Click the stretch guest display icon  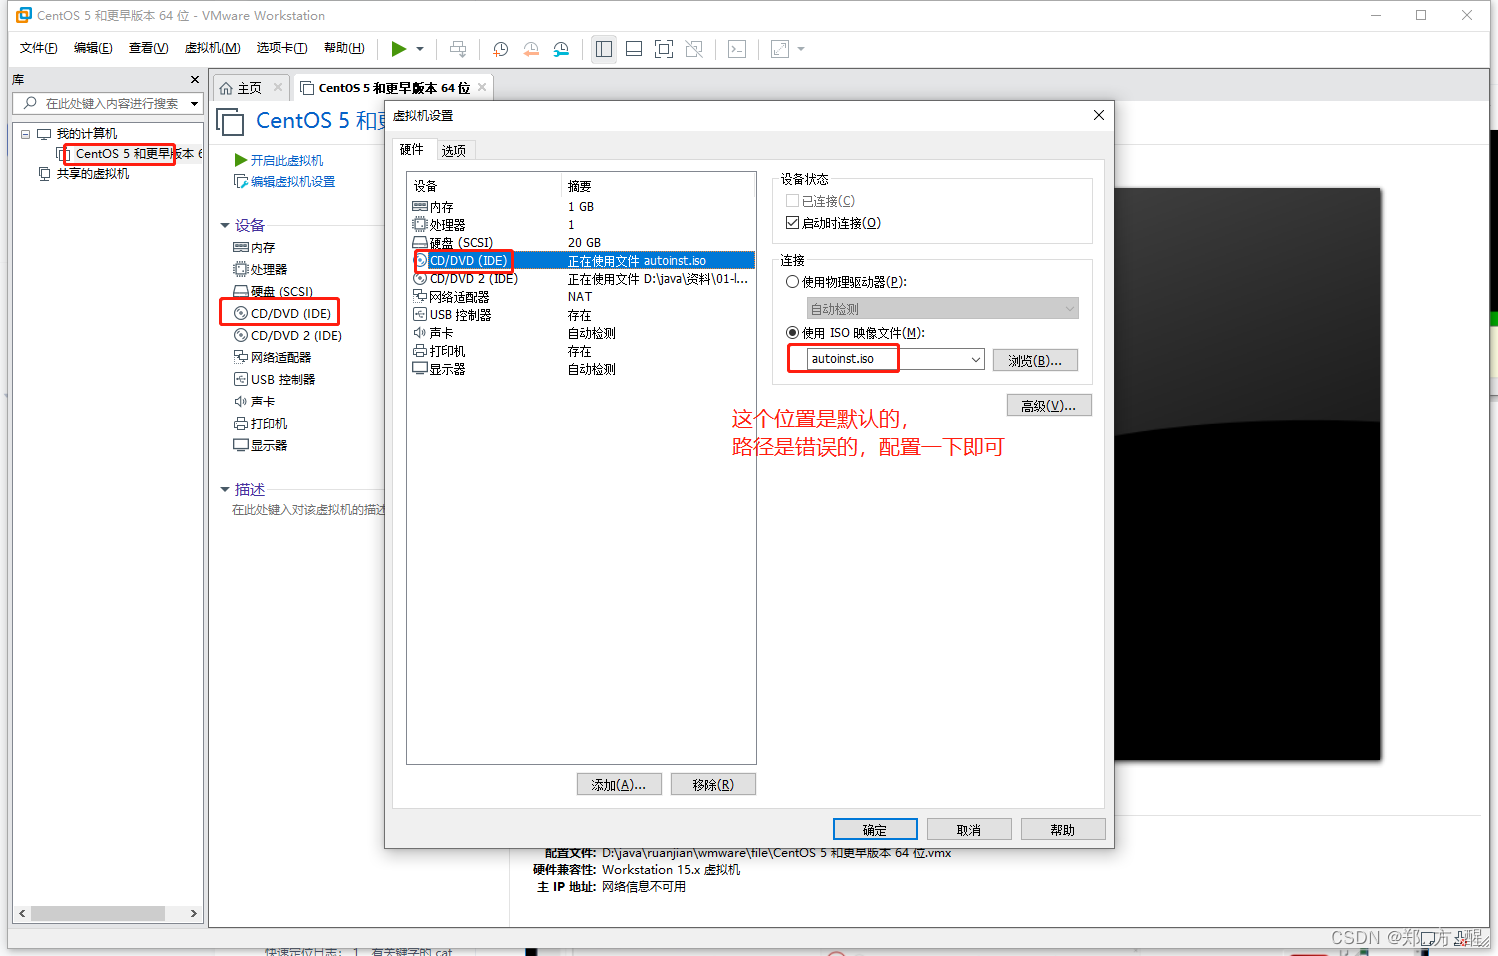click(x=780, y=48)
